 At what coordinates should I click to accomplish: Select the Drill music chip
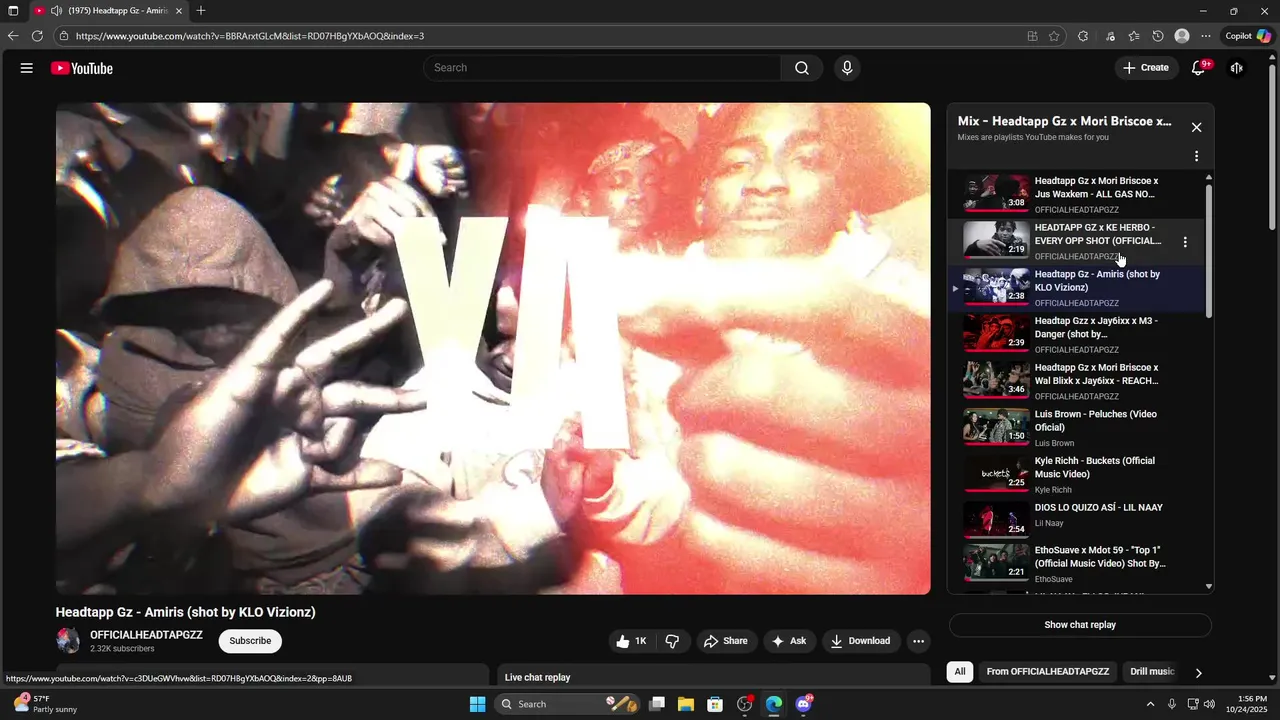(x=1150, y=672)
